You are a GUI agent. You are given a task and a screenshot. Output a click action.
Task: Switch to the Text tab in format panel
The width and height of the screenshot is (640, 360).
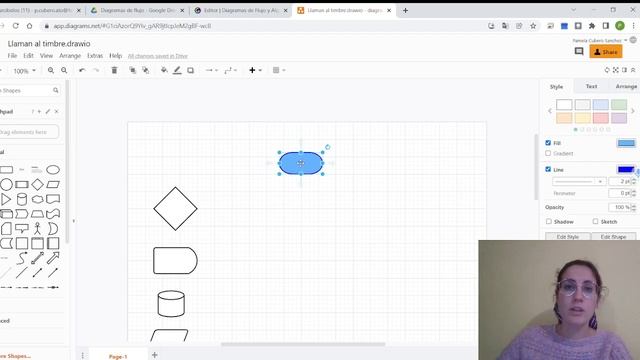591,86
